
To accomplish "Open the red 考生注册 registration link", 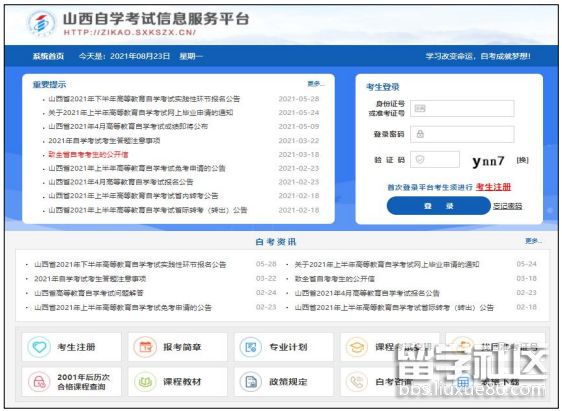I will pos(493,187).
